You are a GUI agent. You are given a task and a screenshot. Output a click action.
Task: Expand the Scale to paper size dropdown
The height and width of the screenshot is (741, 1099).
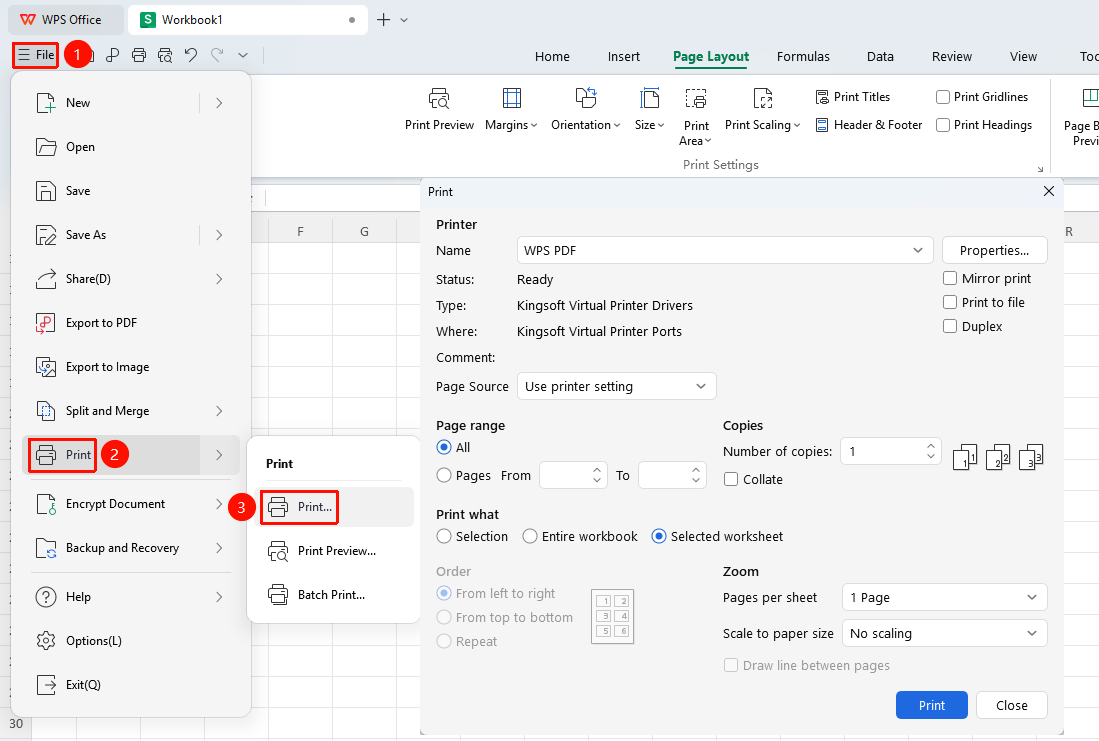coord(944,633)
